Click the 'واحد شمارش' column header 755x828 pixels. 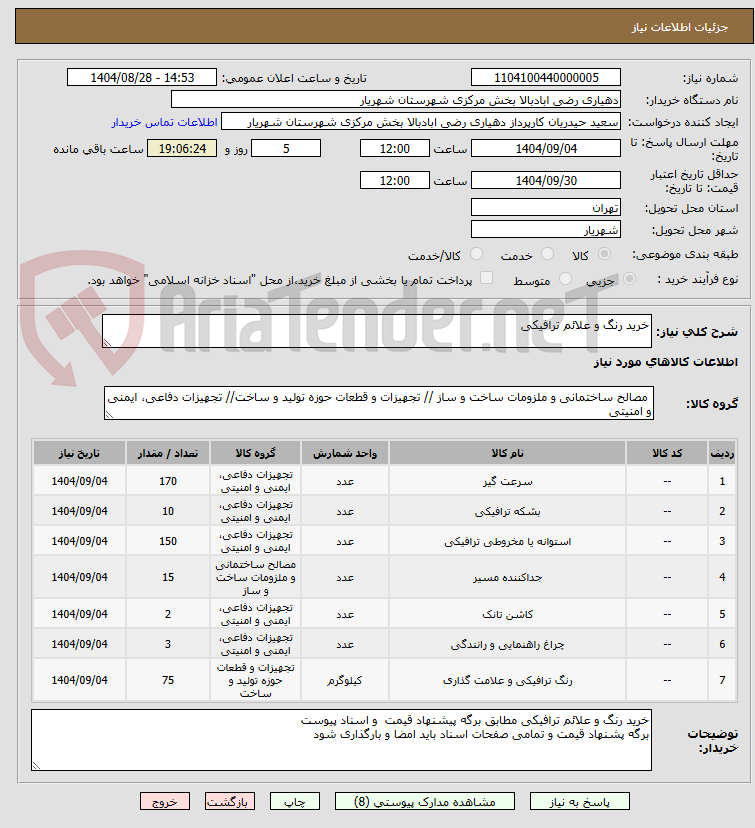345,453
